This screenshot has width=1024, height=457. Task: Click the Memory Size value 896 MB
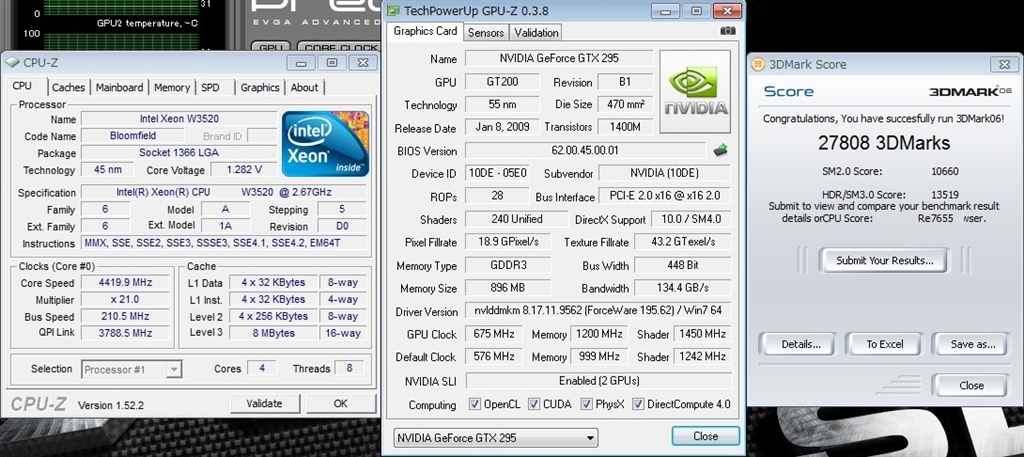click(x=507, y=288)
